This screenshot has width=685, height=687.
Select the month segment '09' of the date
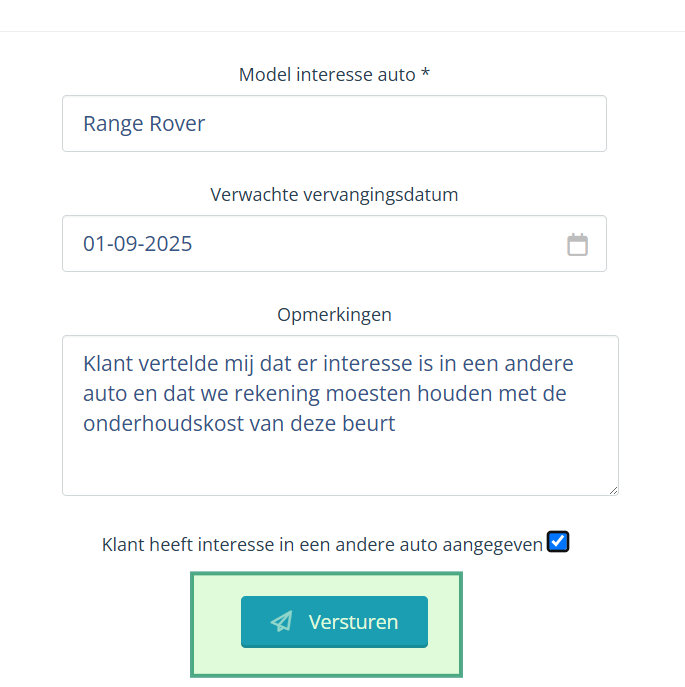point(125,244)
